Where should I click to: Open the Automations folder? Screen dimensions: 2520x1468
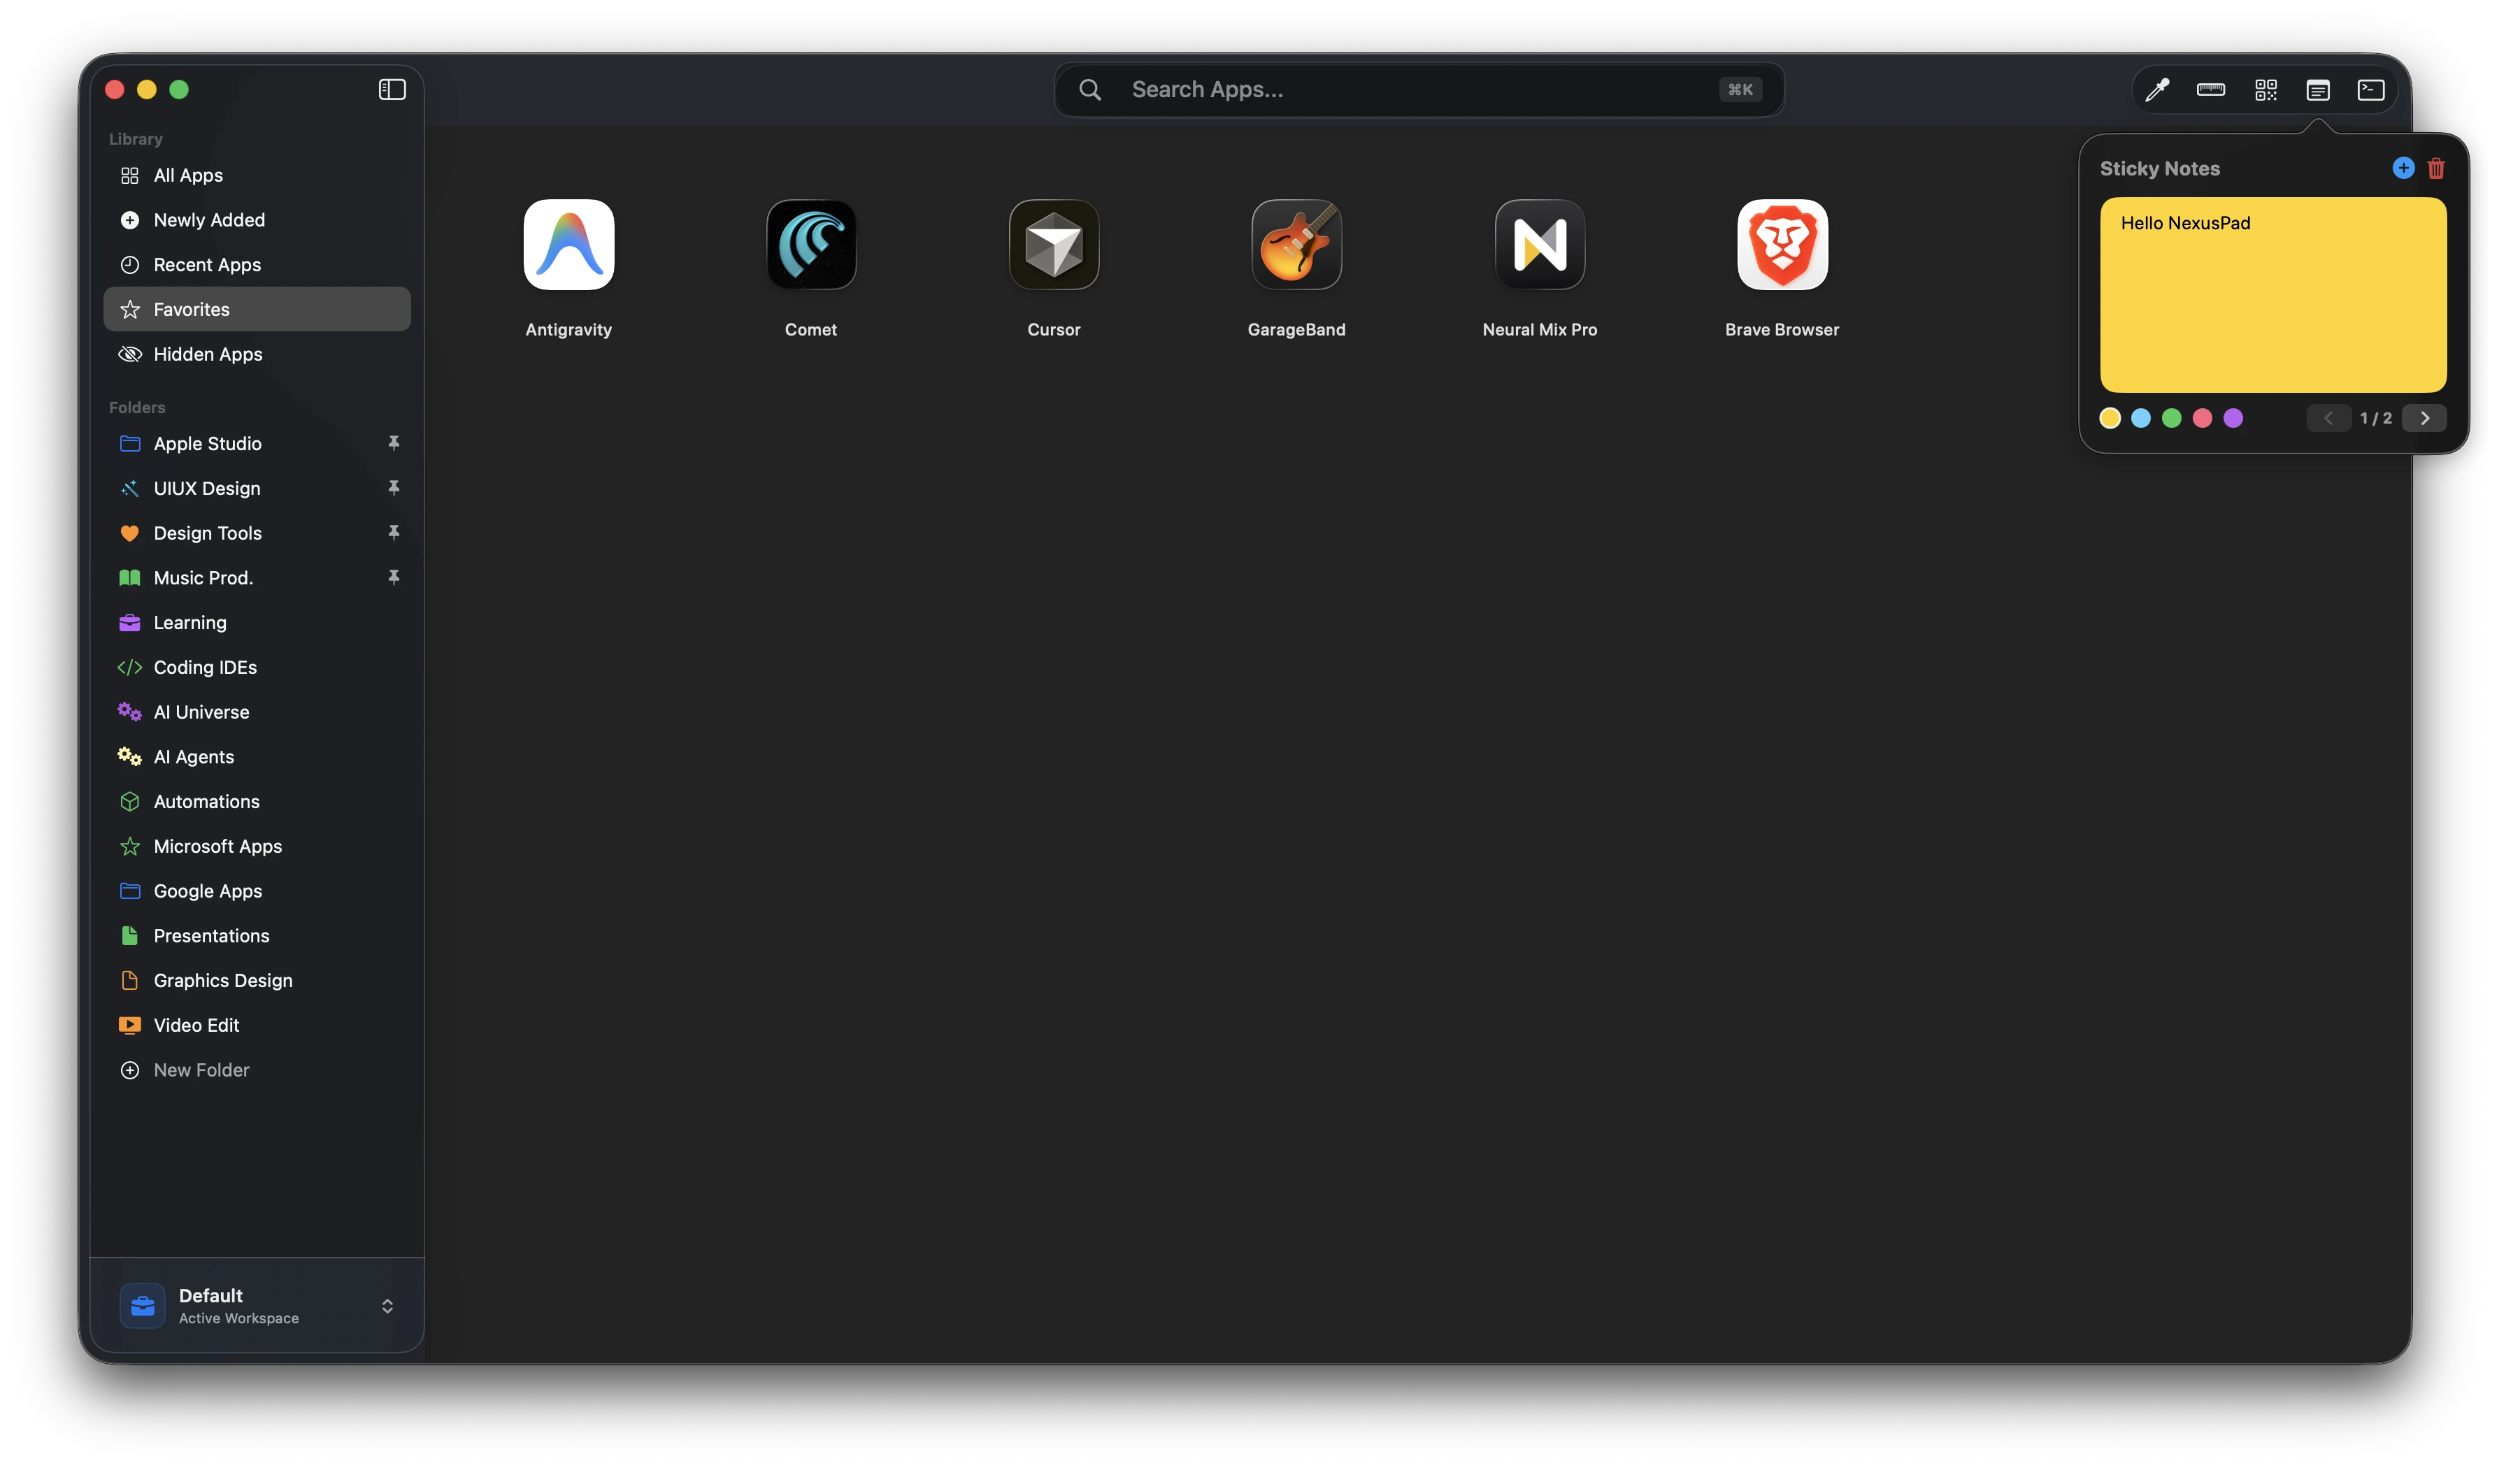tap(257, 801)
